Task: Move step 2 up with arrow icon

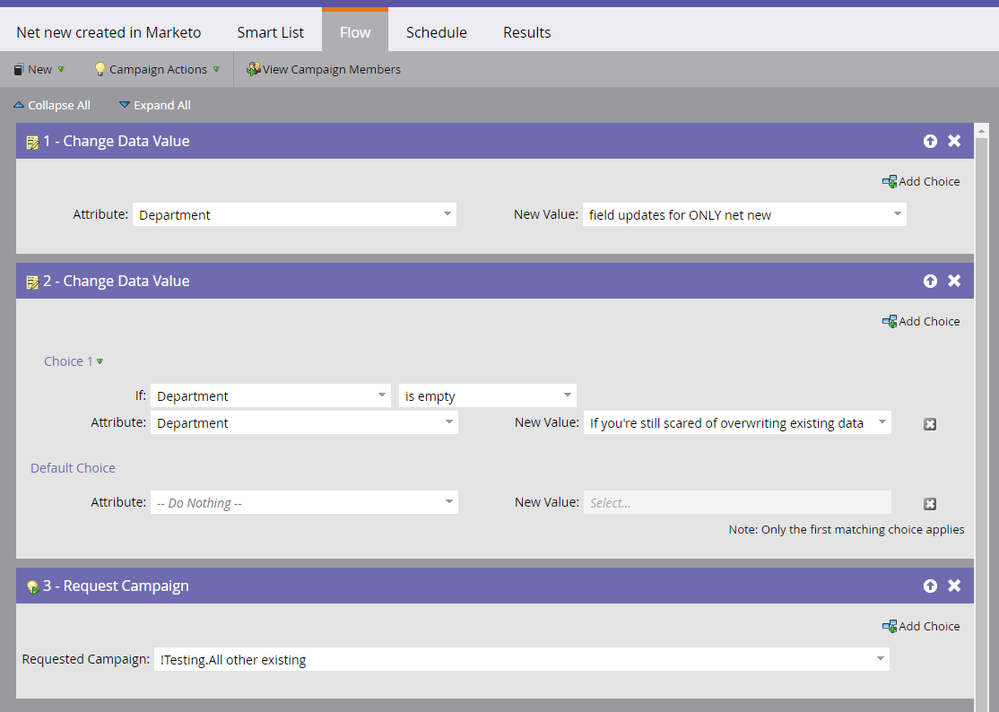Action: click(x=930, y=281)
